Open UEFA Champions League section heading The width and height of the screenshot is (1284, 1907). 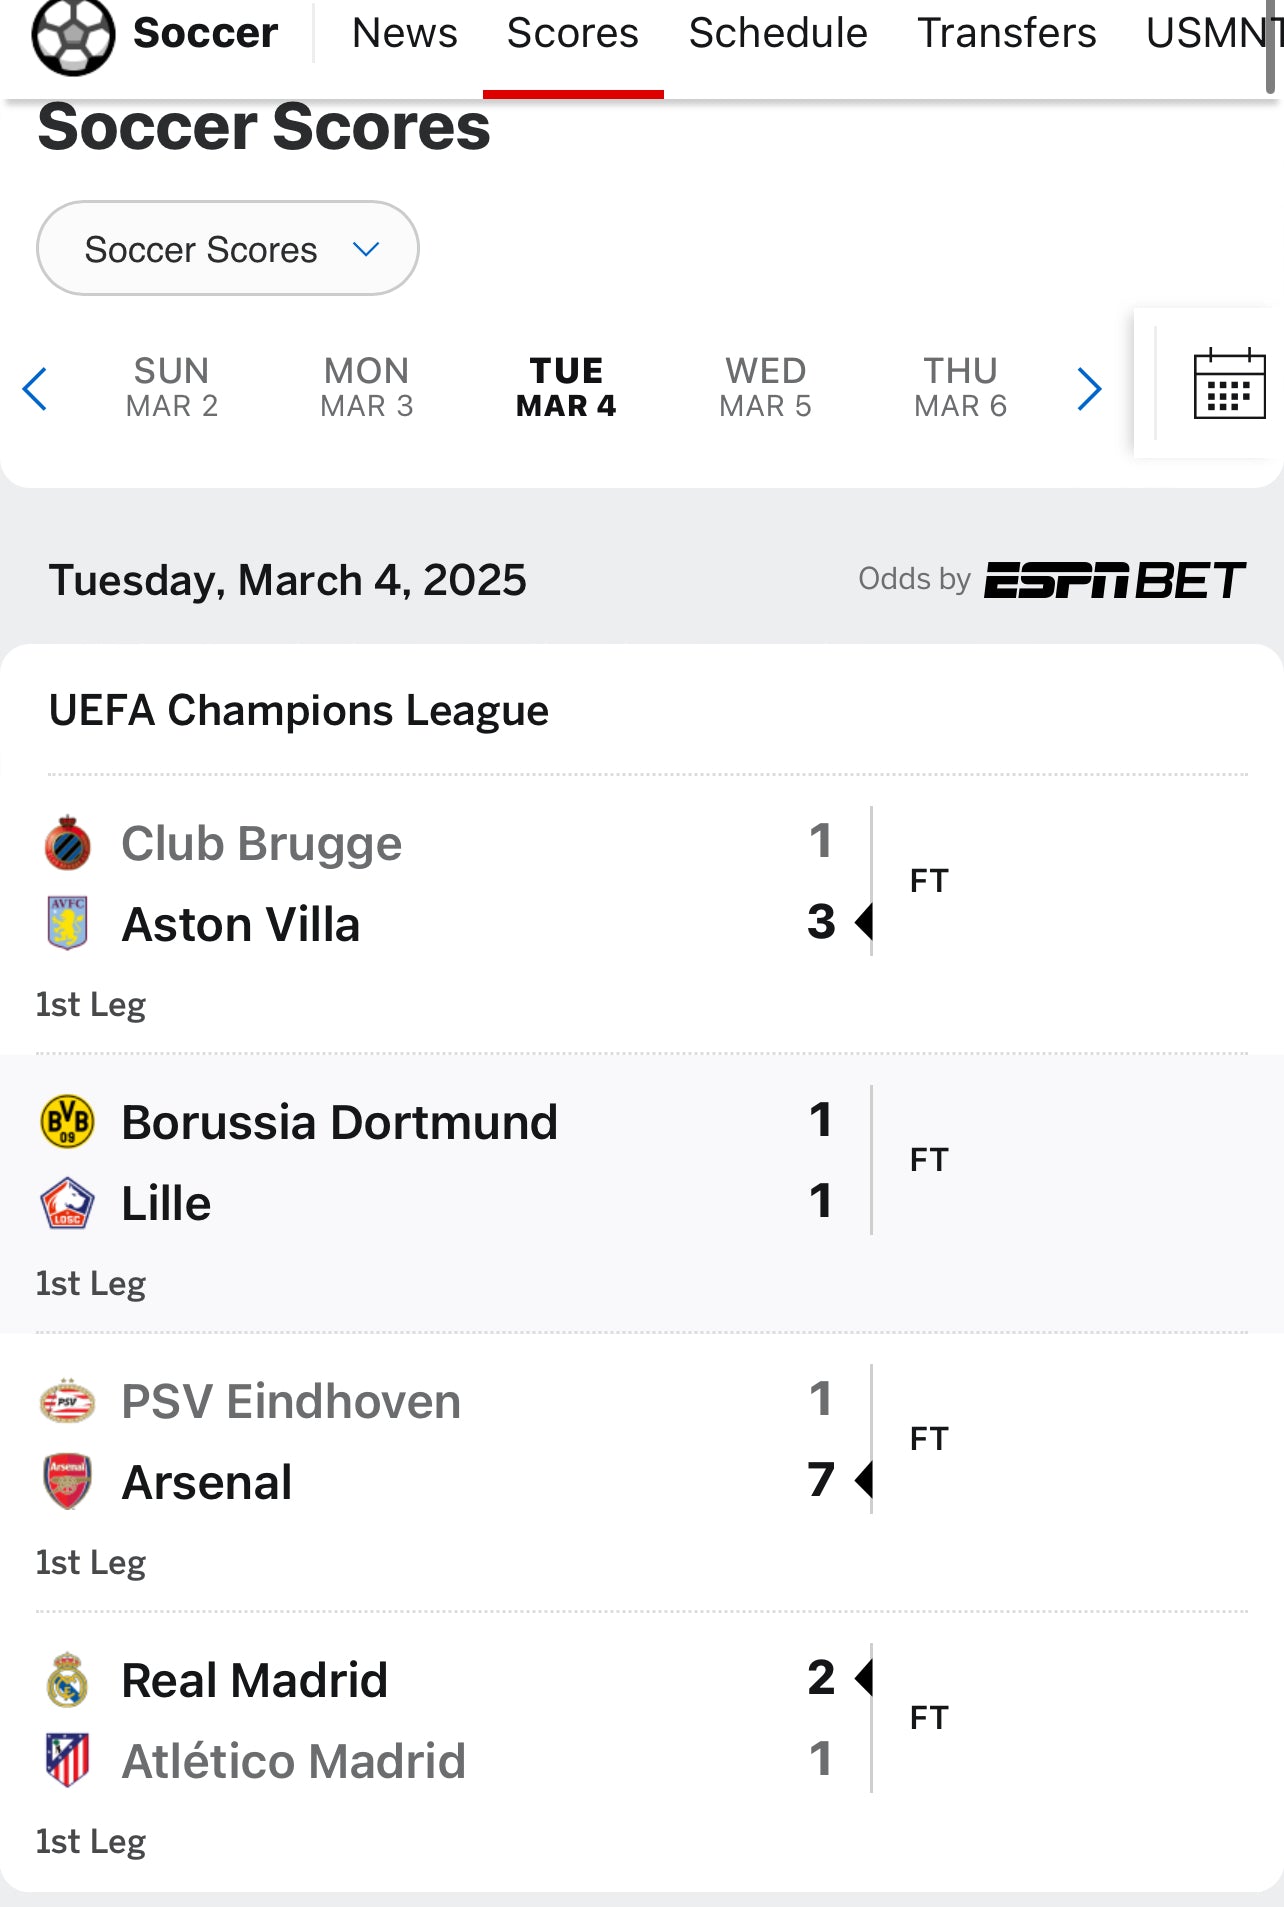point(299,711)
